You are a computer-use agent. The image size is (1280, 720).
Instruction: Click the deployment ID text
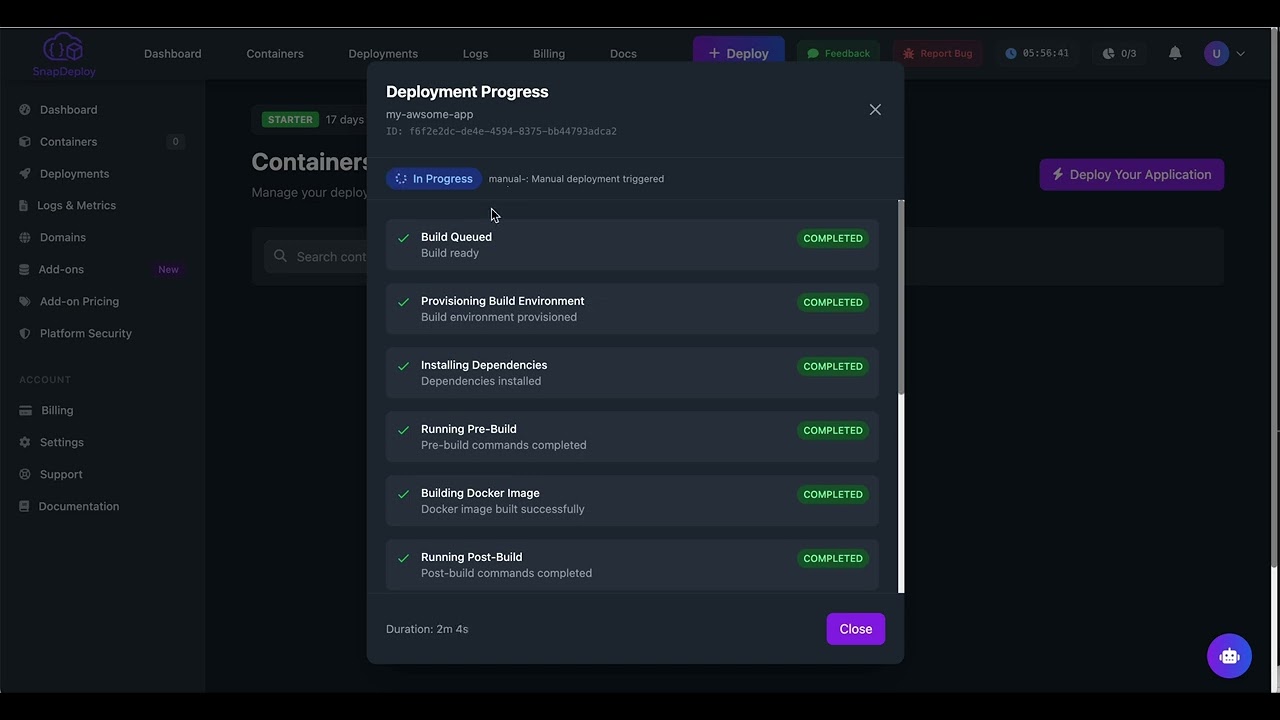tap(501, 131)
